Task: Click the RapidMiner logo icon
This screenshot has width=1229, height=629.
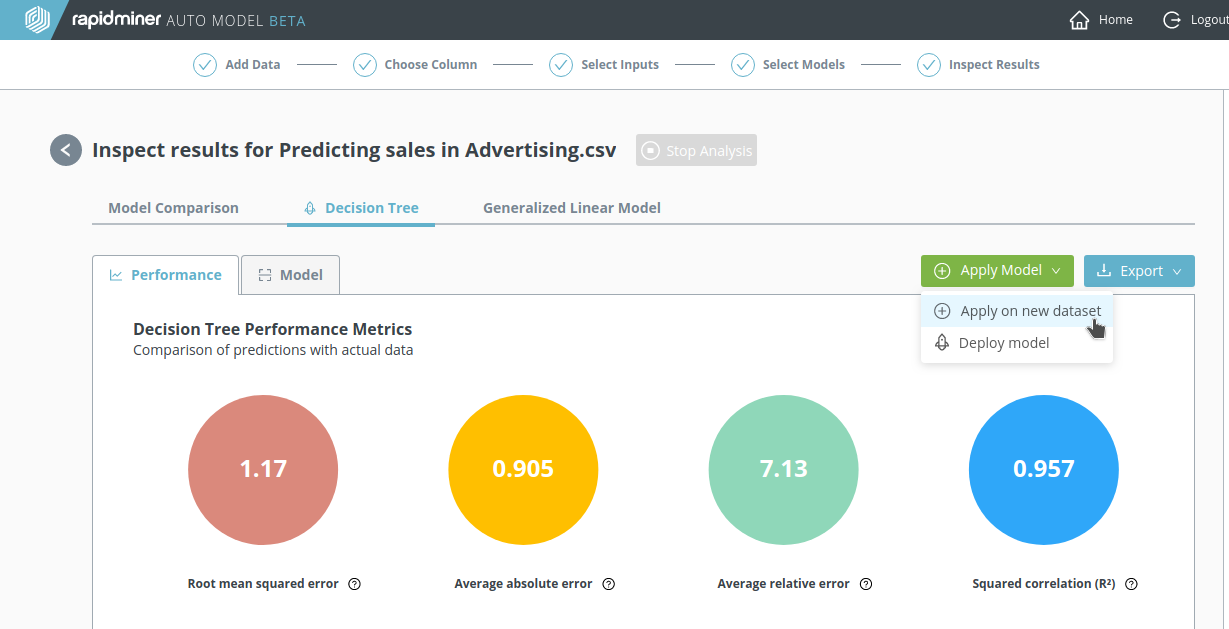Action: [x=37, y=20]
